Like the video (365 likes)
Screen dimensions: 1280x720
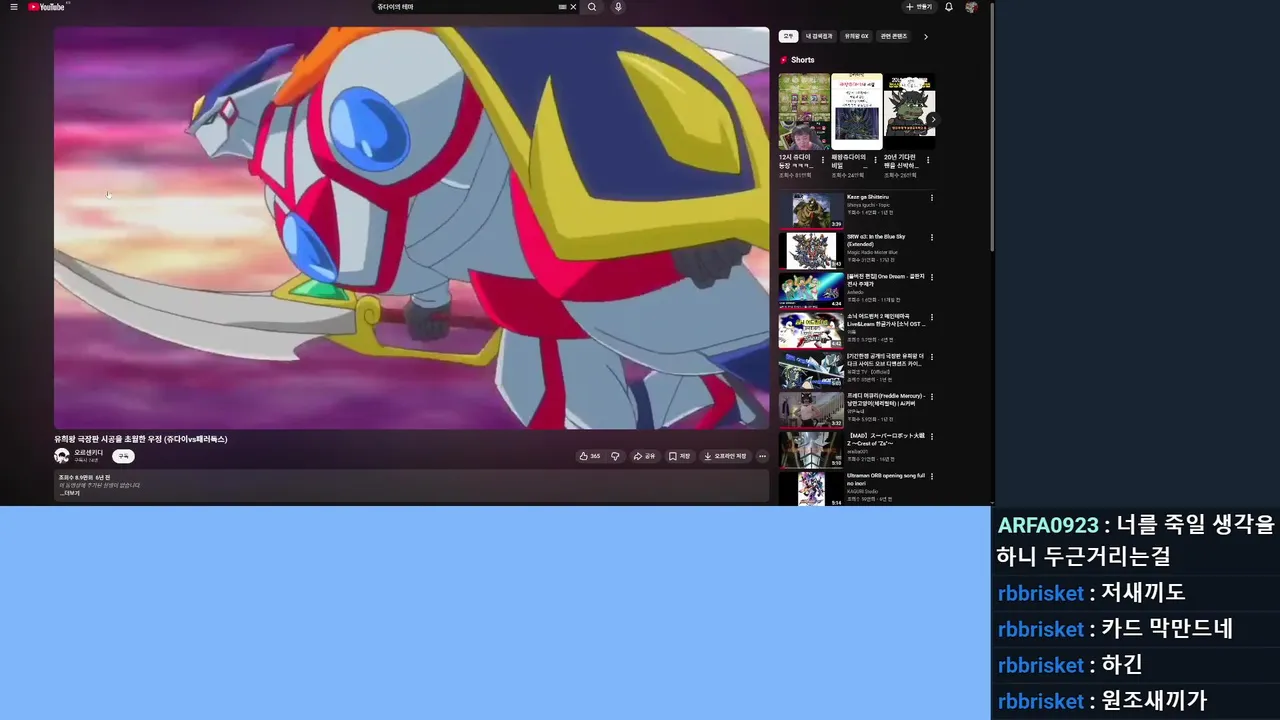tap(590, 456)
